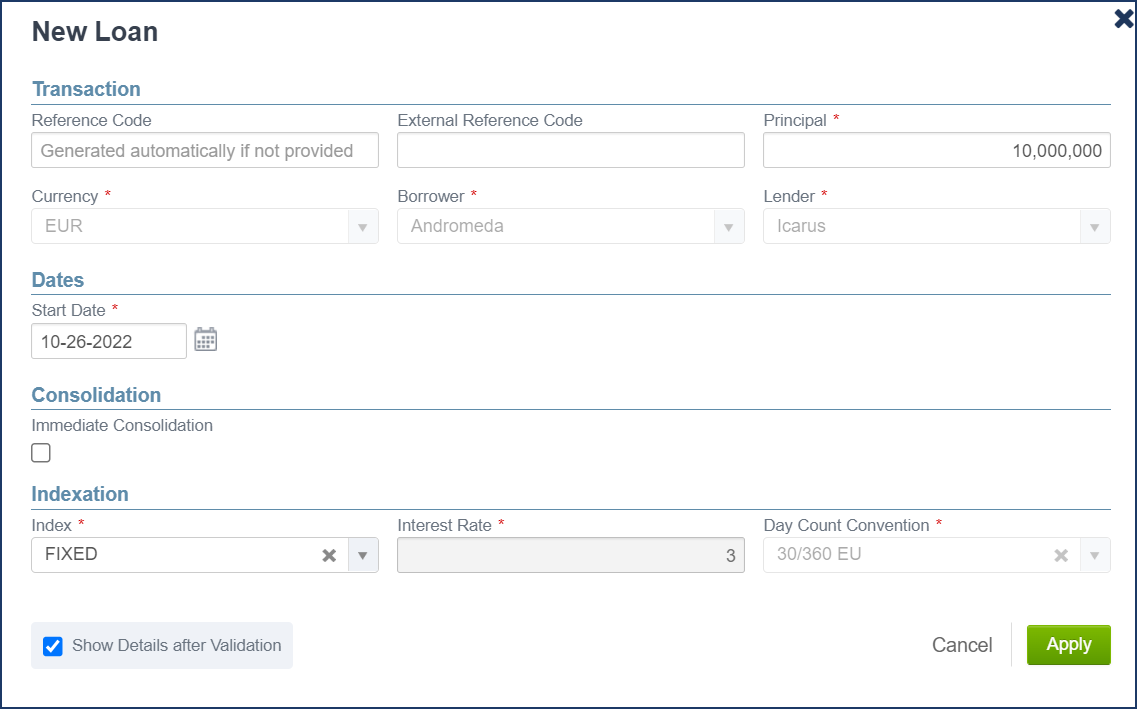Open the Start Date calendar picker
This screenshot has width=1137, height=709.
pyautogui.click(x=205, y=340)
